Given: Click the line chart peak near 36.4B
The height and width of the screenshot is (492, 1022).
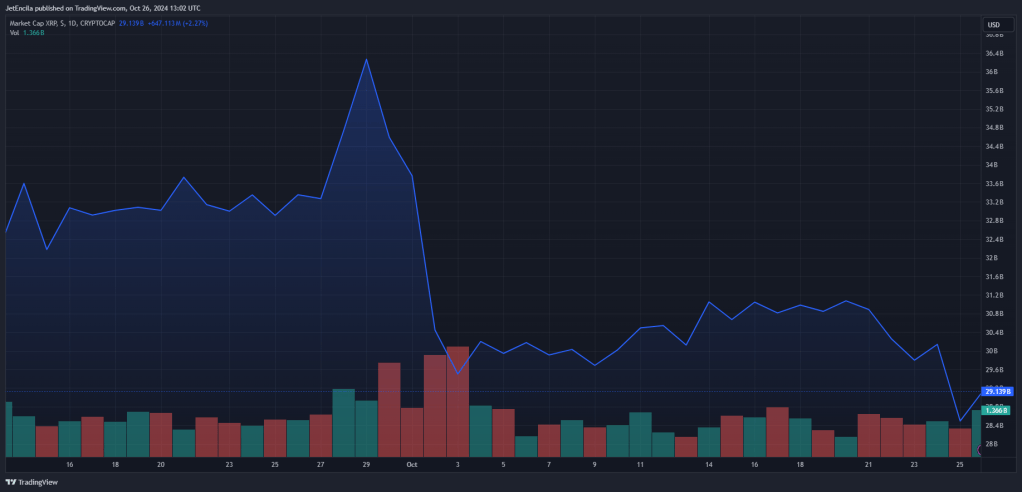Looking at the screenshot, I should click(366, 60).
